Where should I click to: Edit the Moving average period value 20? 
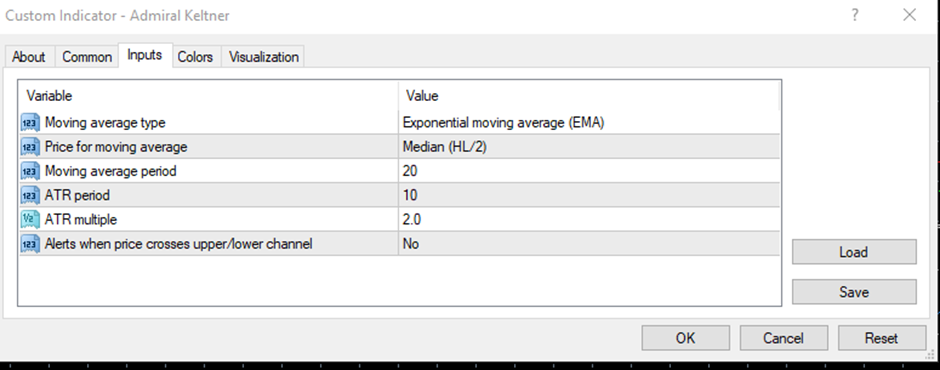589,172
